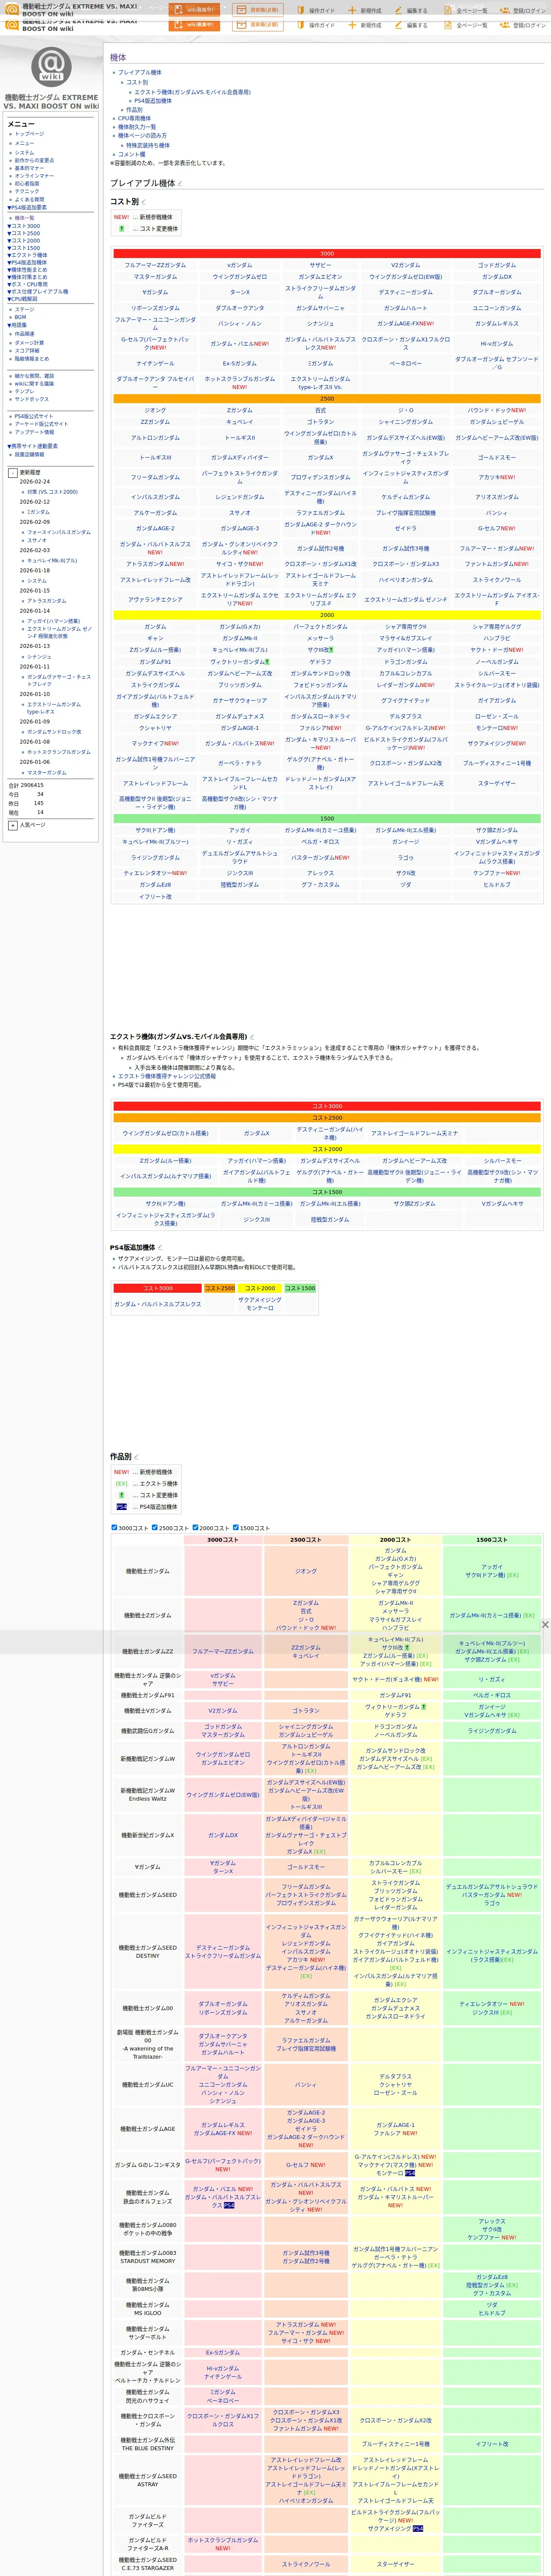The height and width of the screenshot is (2576, 551).
Task: Open PS4版公式サイト sidebar link
Action: pos(34,417)
